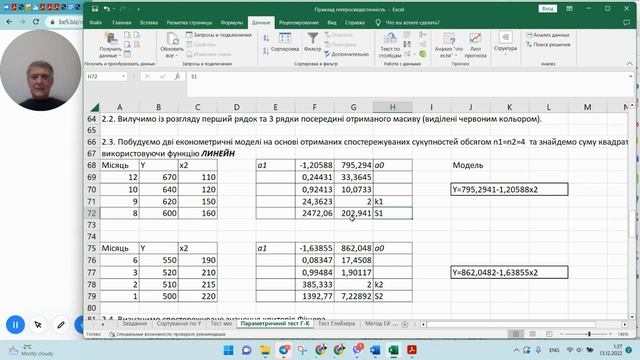
Task: Open the Завдання sheet tab
Action: pos(134,324)
